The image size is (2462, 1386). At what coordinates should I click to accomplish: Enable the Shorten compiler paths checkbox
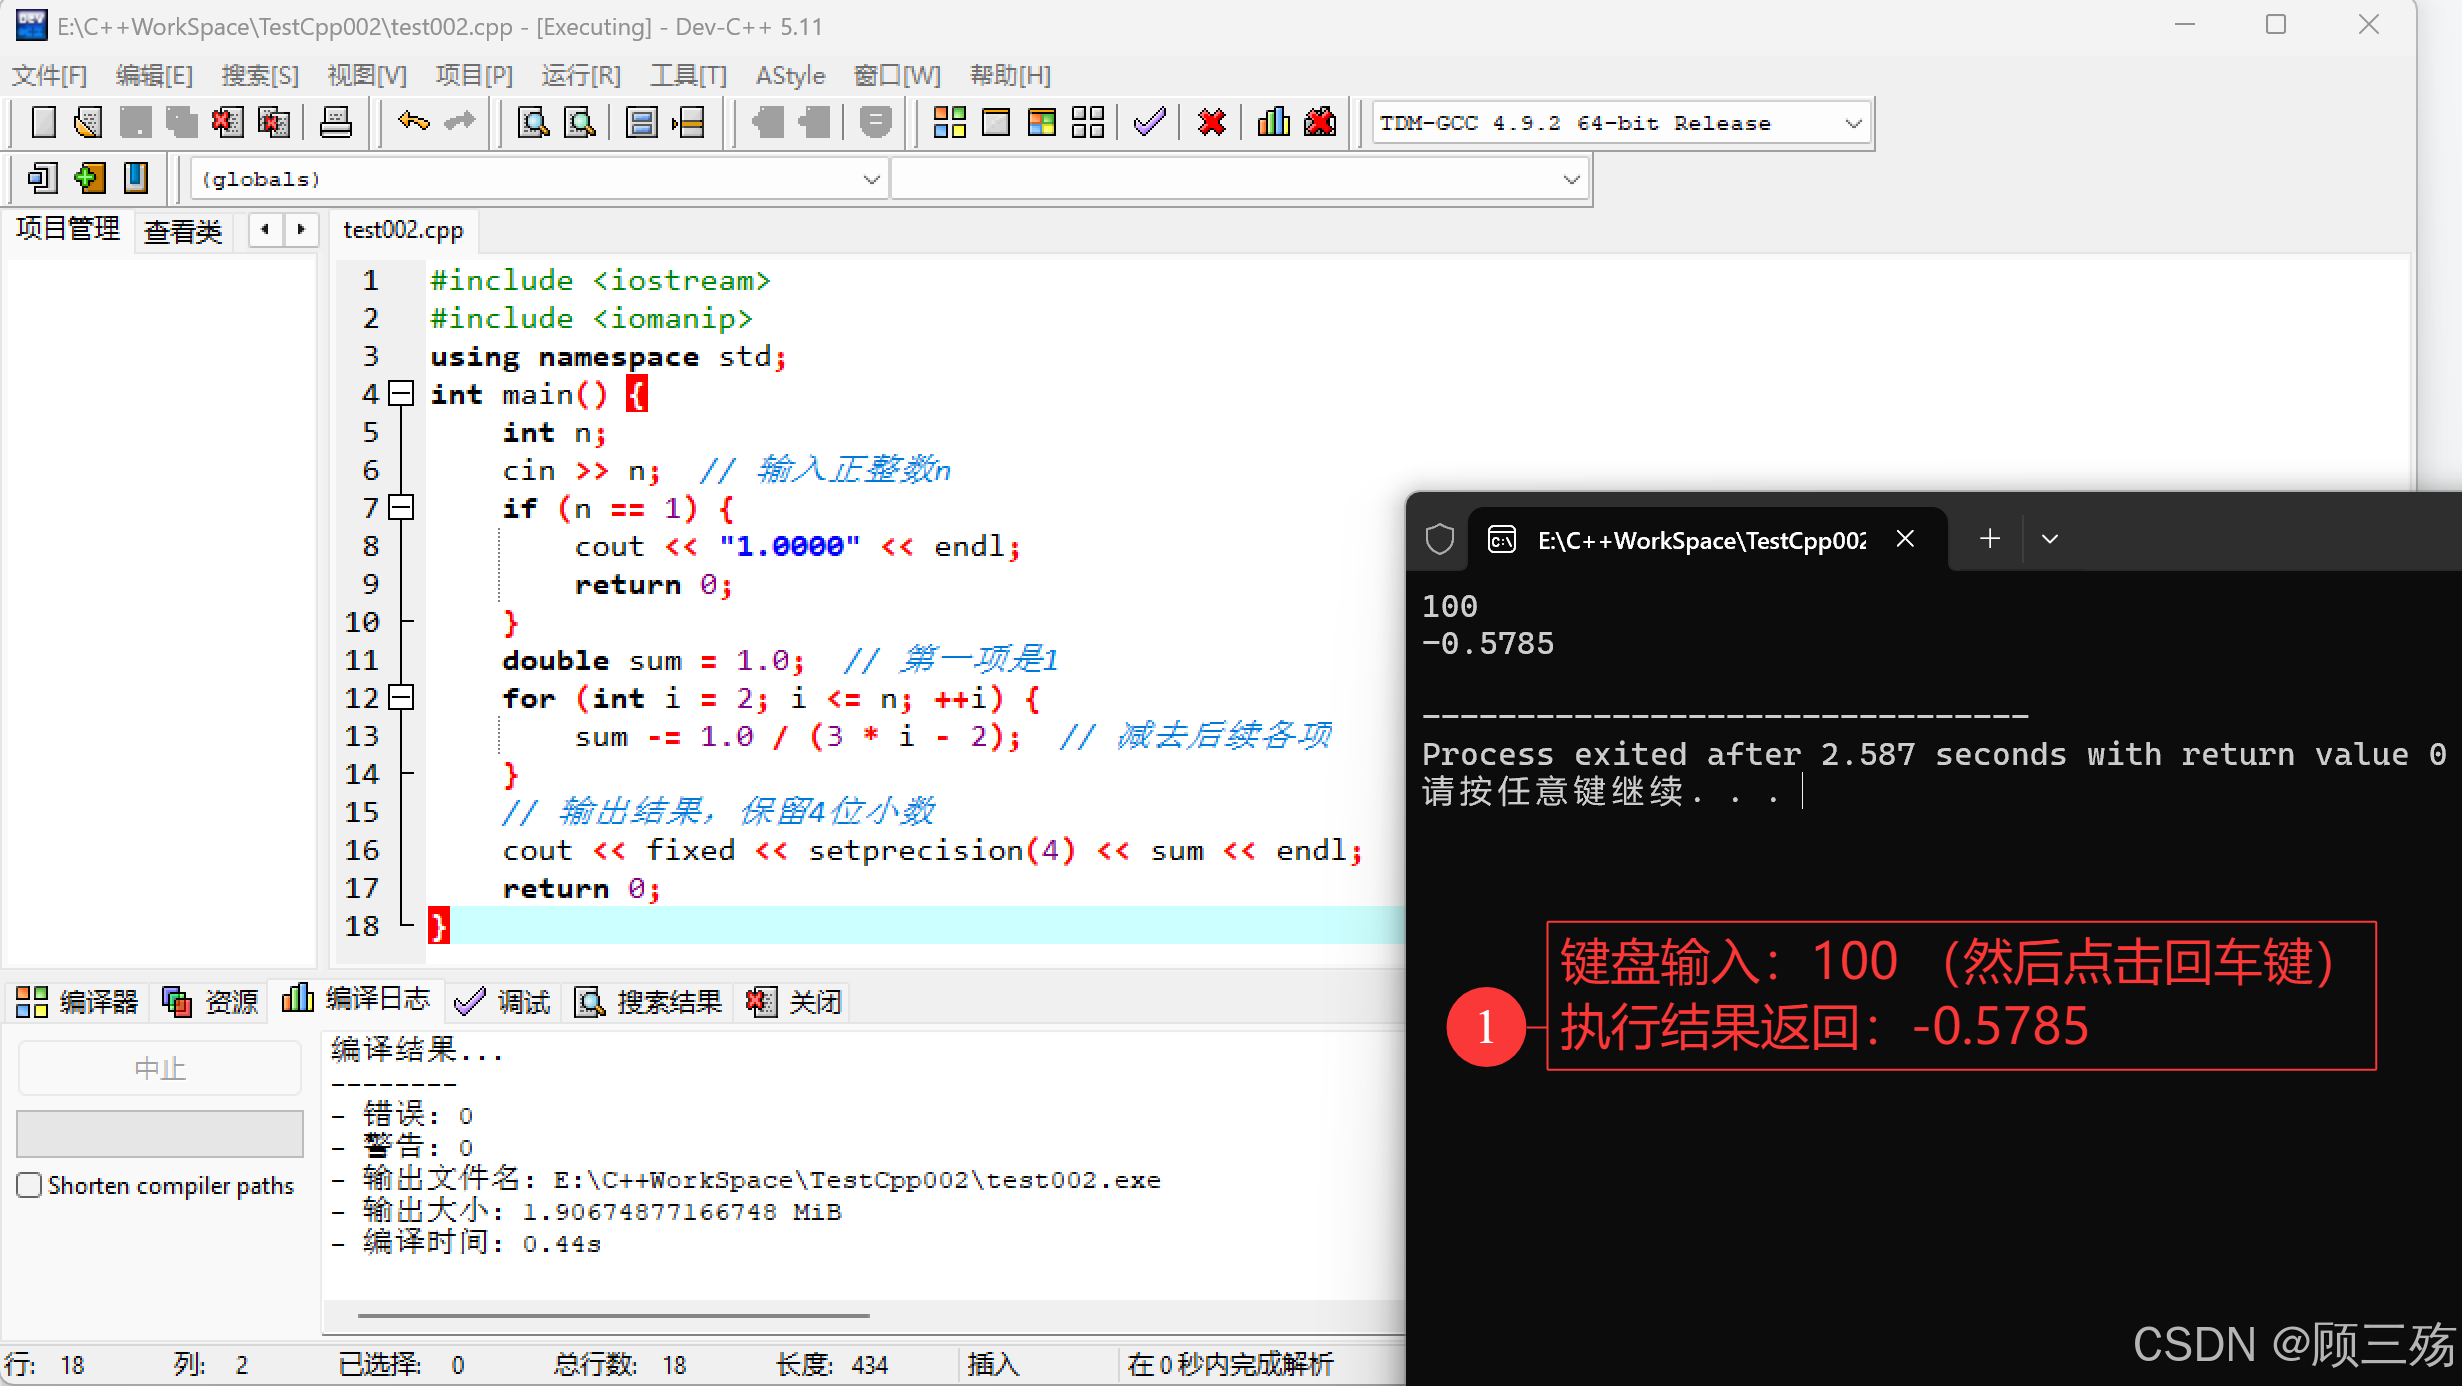30,1185
